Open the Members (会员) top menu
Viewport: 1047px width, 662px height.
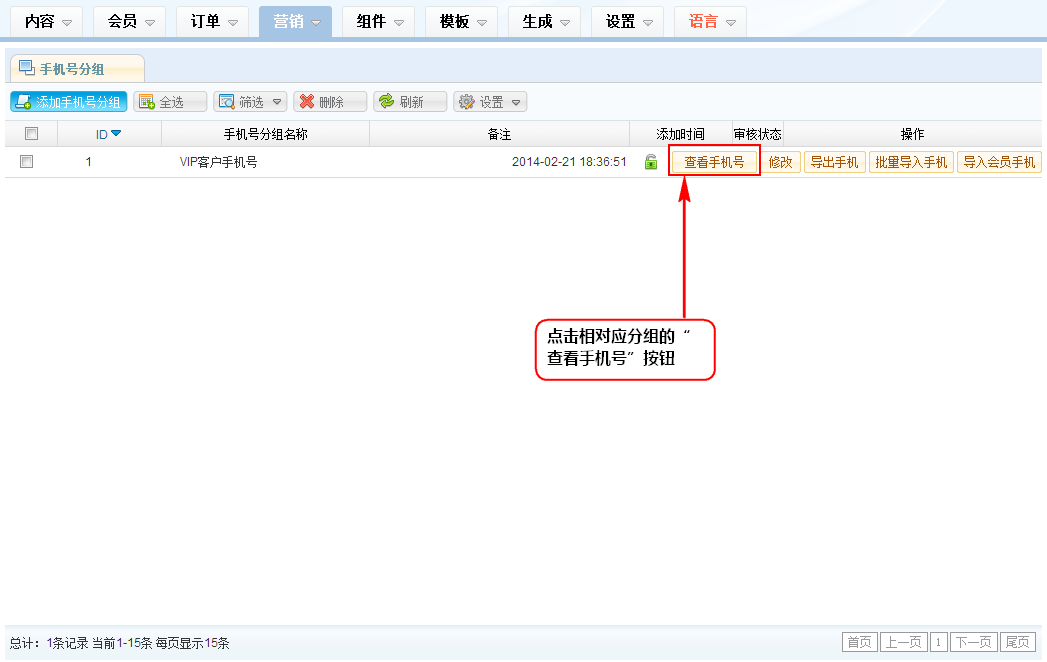(129, 21)
